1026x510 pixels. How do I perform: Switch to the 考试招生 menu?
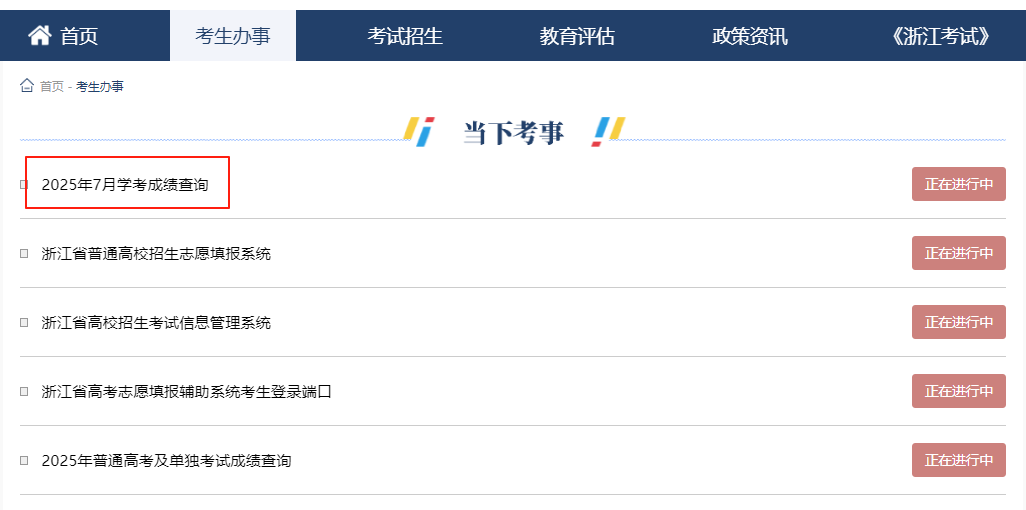(405, 36)
